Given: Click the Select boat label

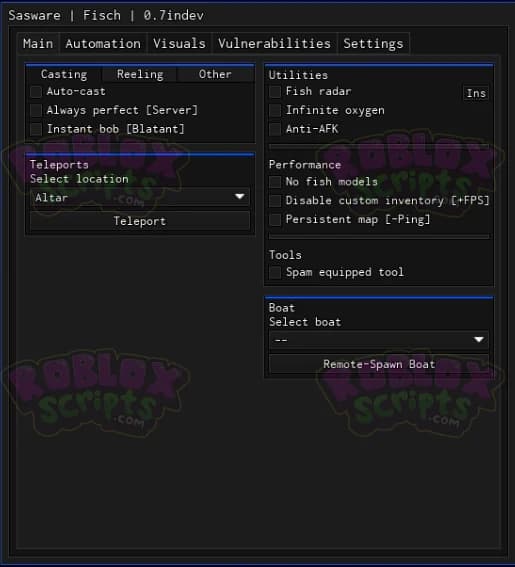Looking at the screenshot, I should [305, 322].
